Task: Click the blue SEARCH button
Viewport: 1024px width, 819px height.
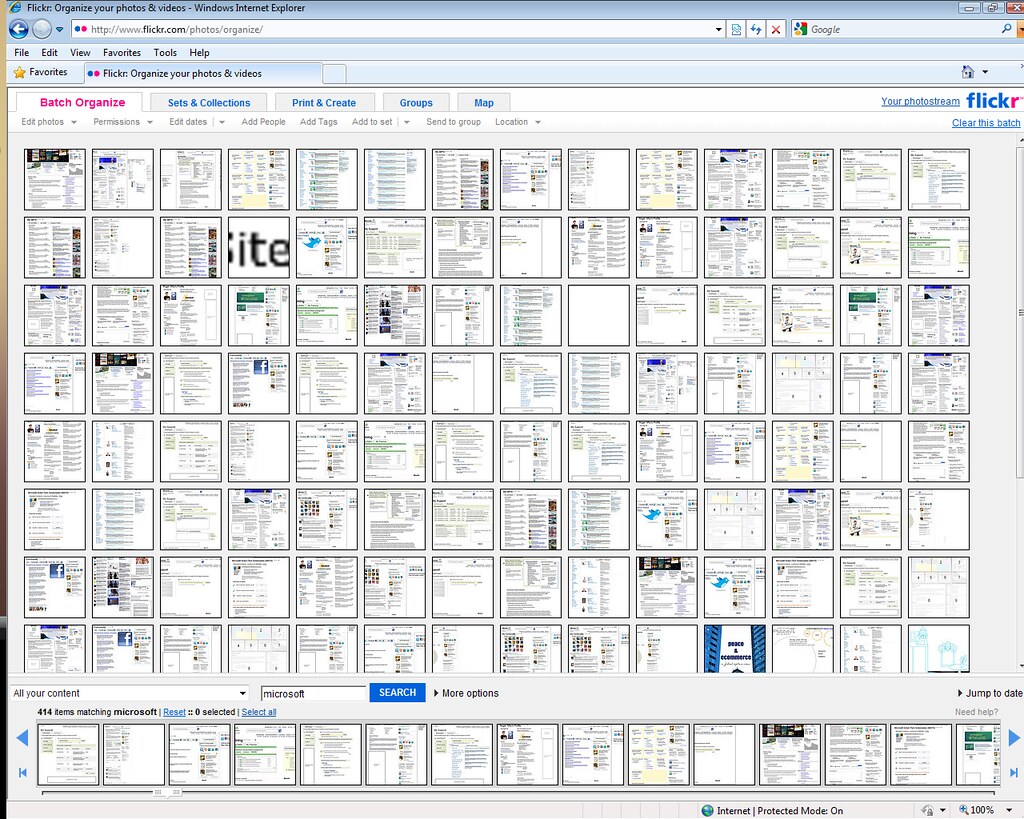Action: pos(397,692)
